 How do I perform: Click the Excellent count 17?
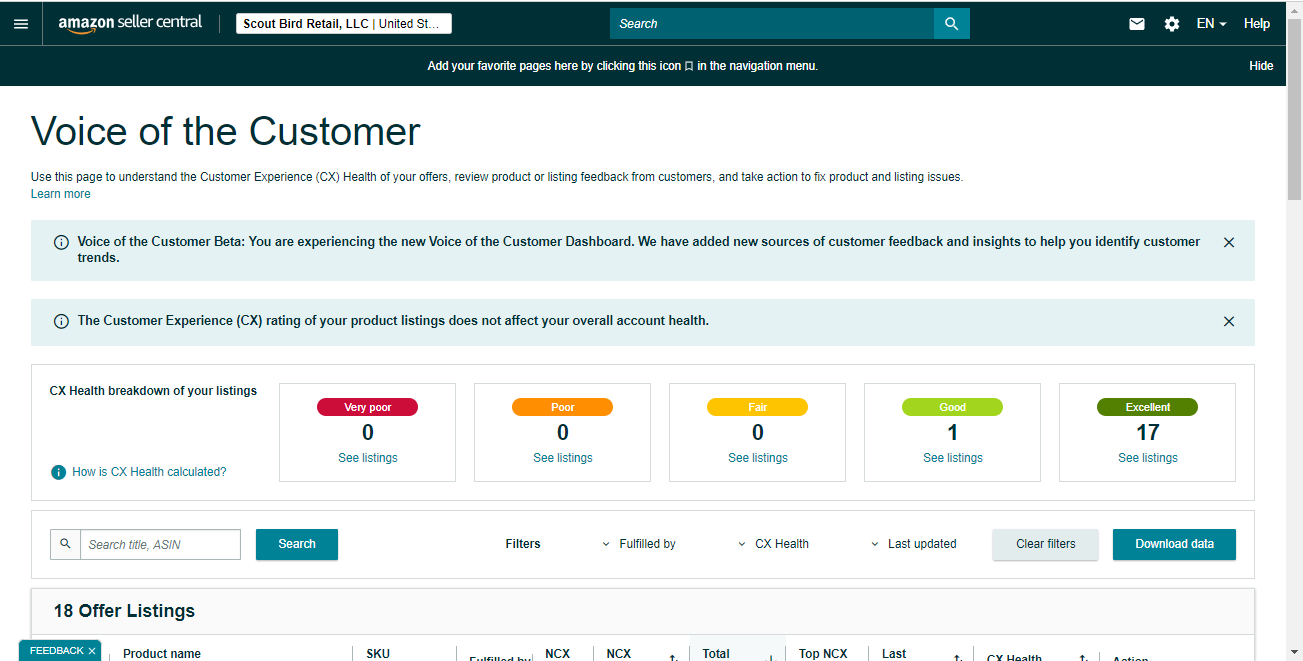(1148, 432)
